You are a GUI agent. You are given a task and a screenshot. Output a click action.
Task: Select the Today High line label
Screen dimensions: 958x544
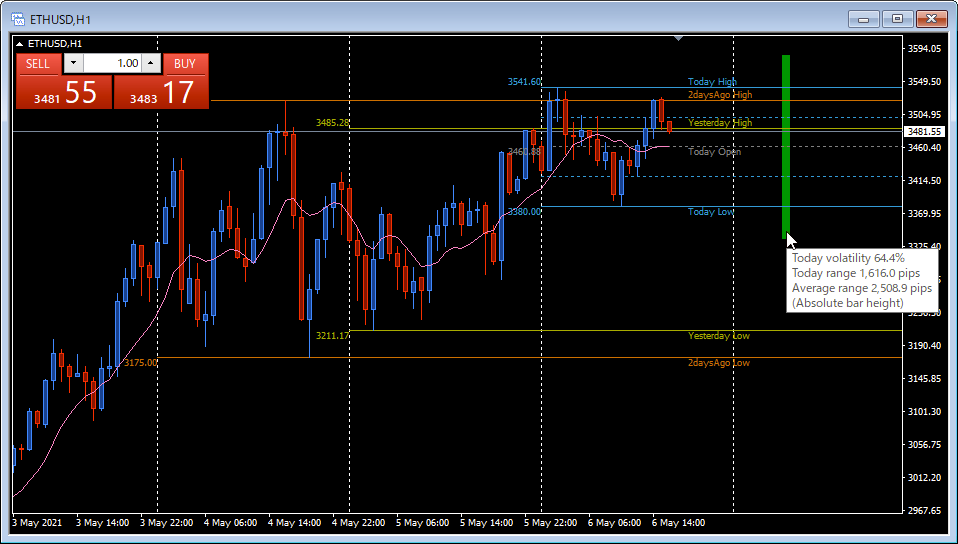pos(712,81)
